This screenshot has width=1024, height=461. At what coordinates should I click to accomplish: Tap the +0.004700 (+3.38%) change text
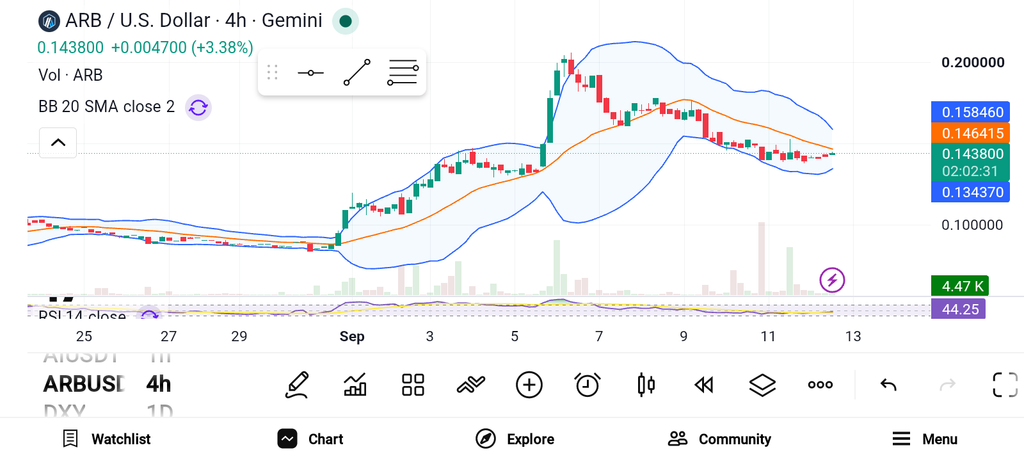[x=182, y=48]
